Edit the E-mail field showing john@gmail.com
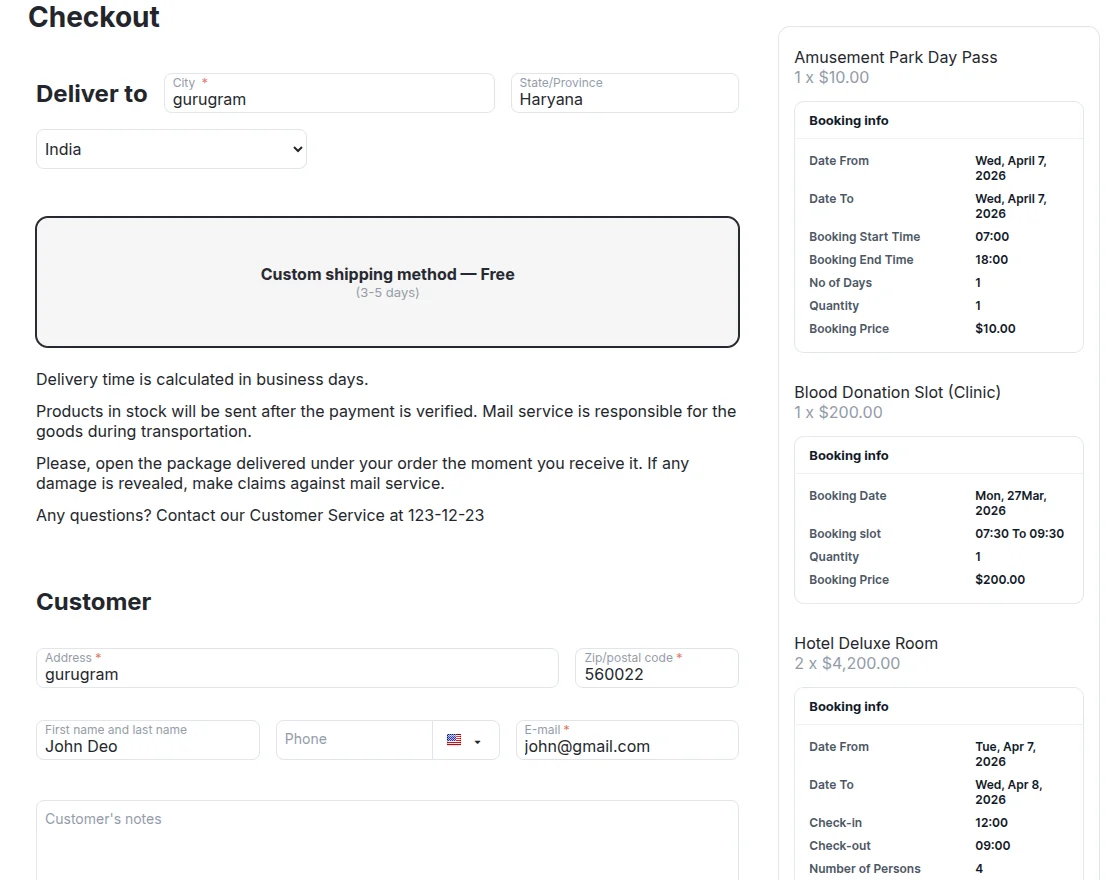The width and height of the screenshot is (1120, 880). click(627, 746)
